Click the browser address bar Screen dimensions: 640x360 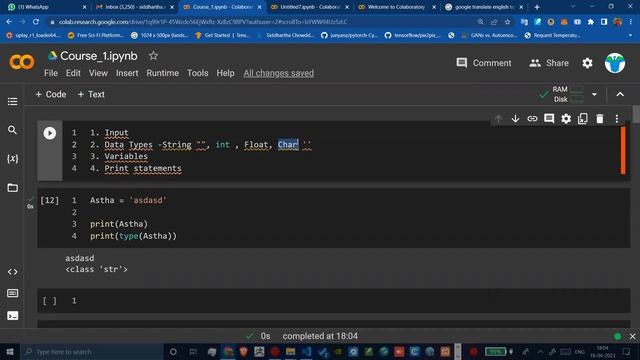261,22
